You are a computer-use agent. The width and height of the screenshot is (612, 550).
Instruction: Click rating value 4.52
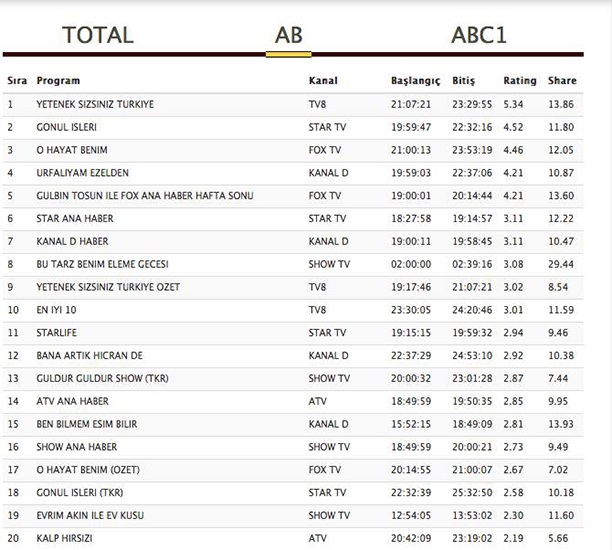(513, 127)
